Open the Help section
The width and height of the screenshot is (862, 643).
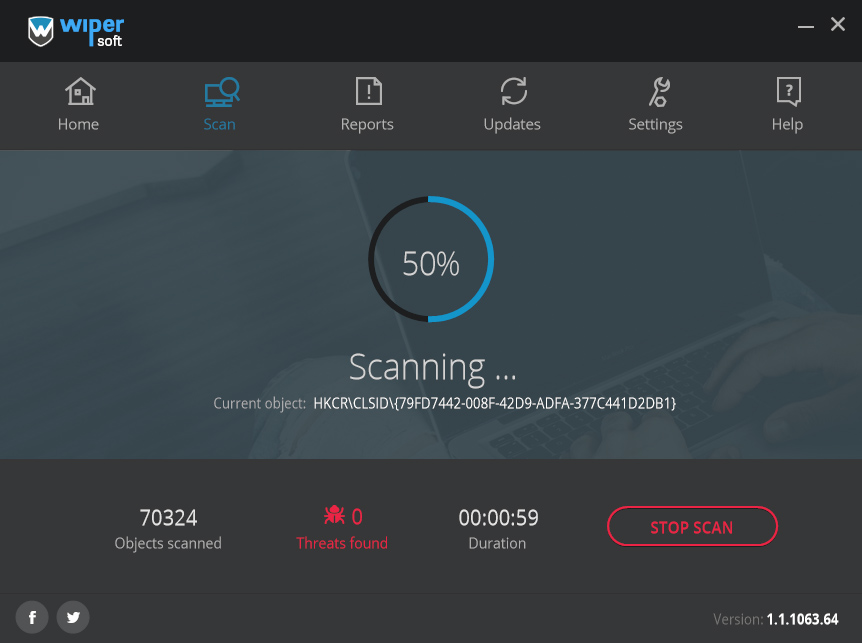tap(787, 105)
